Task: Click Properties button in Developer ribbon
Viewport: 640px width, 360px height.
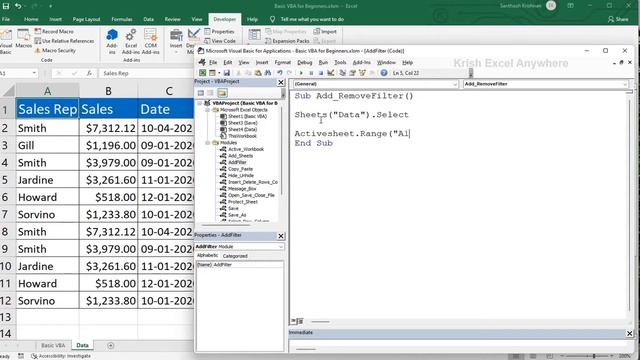Action: tap(220, 31)
